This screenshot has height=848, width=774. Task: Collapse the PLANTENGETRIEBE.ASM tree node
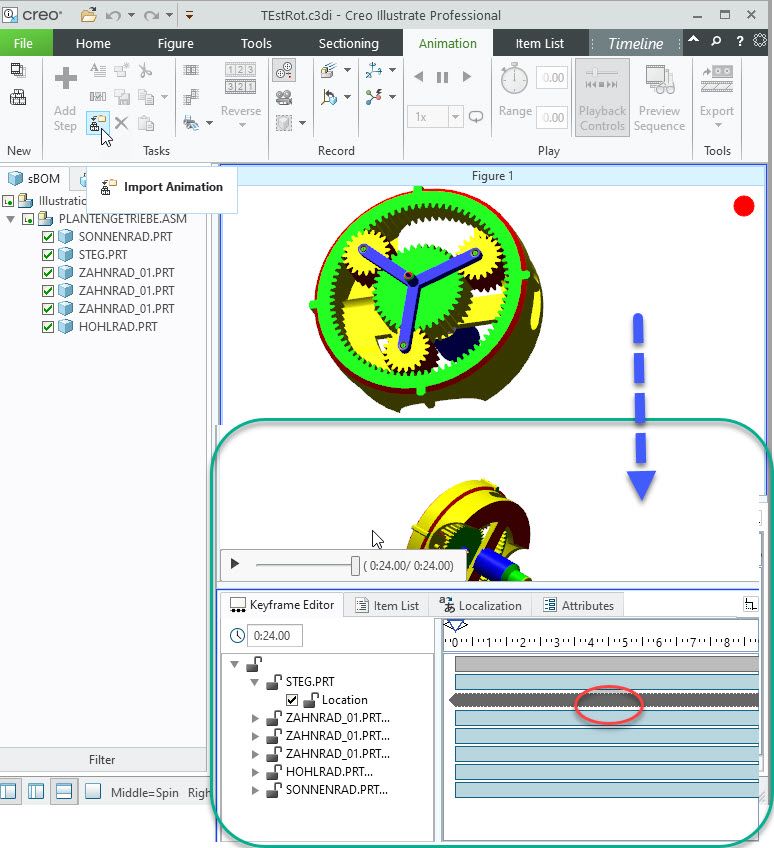coord(11,219)
